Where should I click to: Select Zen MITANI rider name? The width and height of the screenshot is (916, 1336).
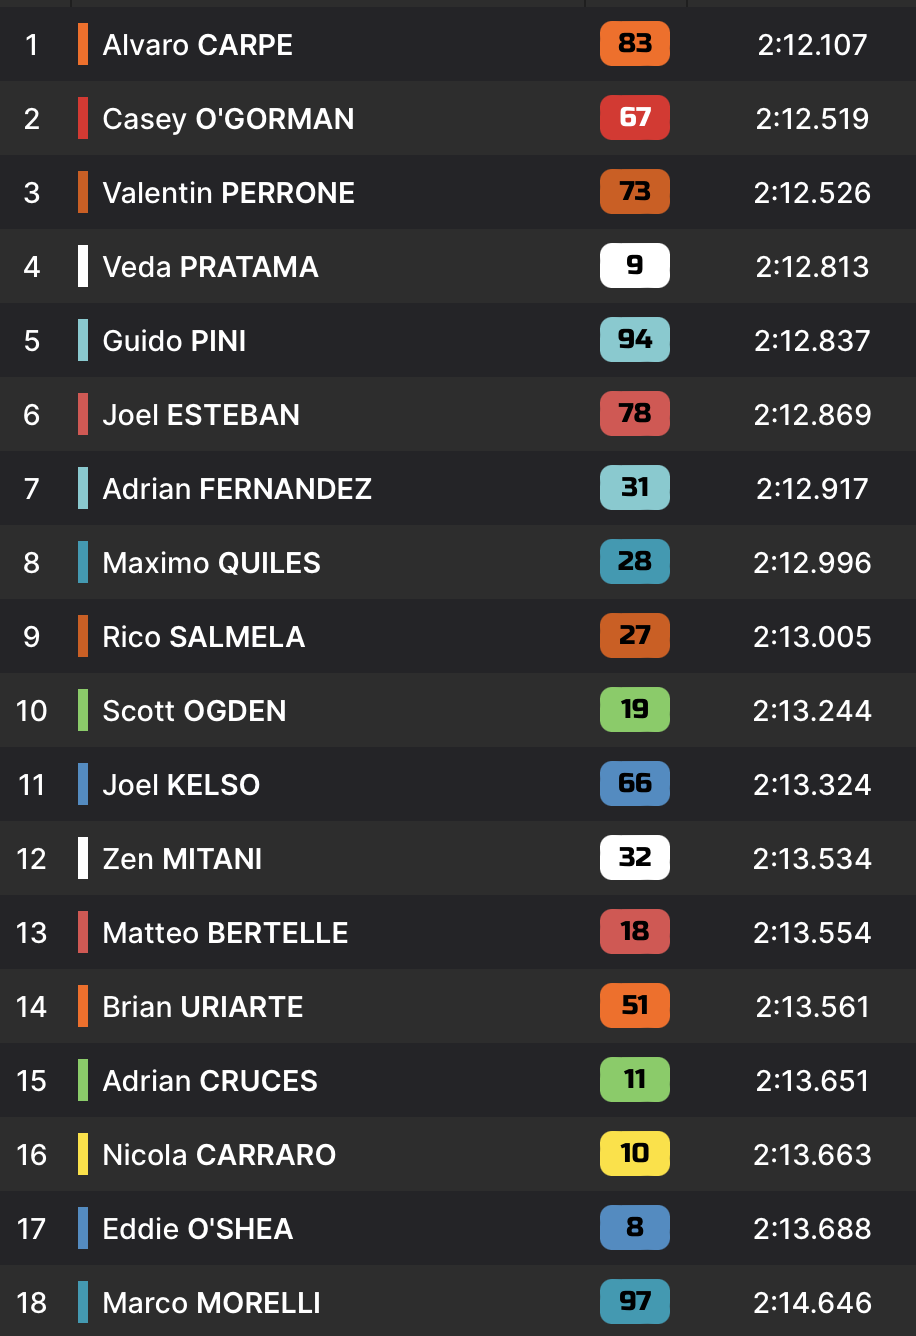(182, 859)
